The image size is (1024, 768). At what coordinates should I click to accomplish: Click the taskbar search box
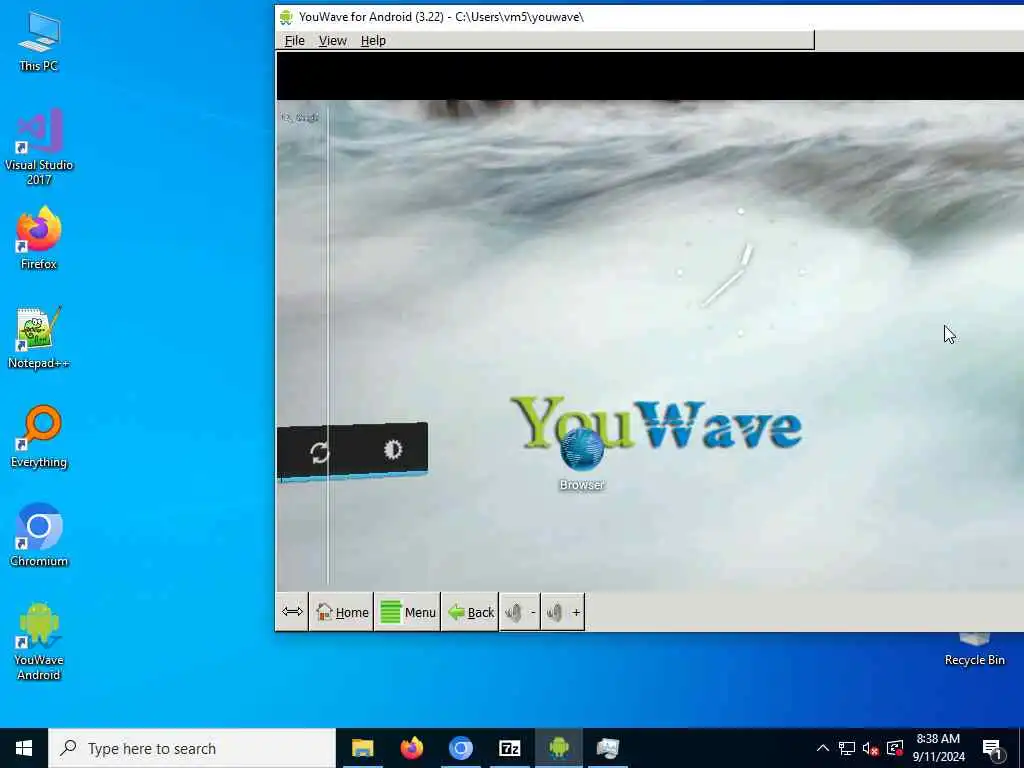tap(192, 748)
